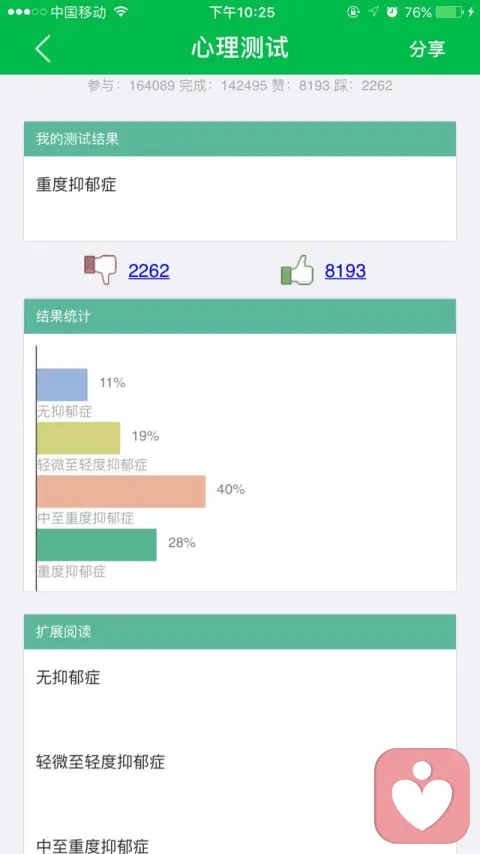Select the orange 40% bar
This screenshot has height=854, width=480.
click(121, 491)
